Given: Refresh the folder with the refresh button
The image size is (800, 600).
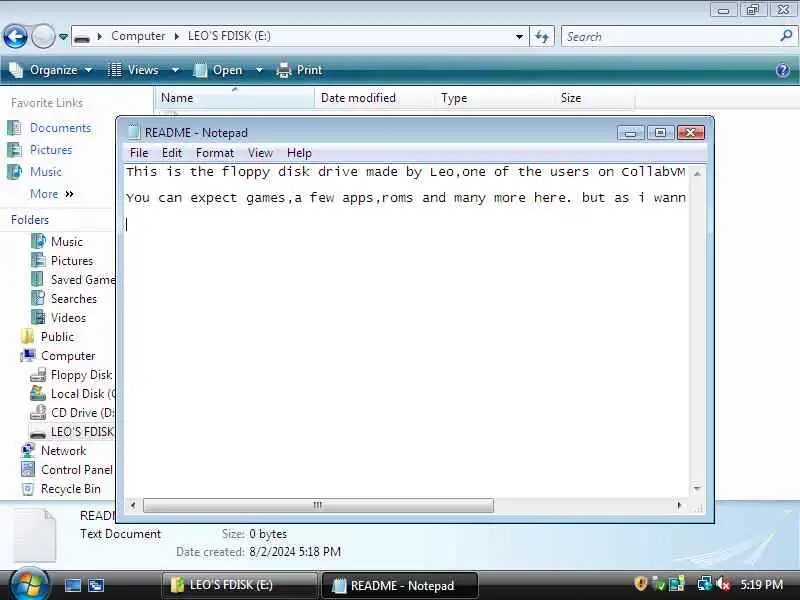Looking at the screenshot, I should pos(542,37).
